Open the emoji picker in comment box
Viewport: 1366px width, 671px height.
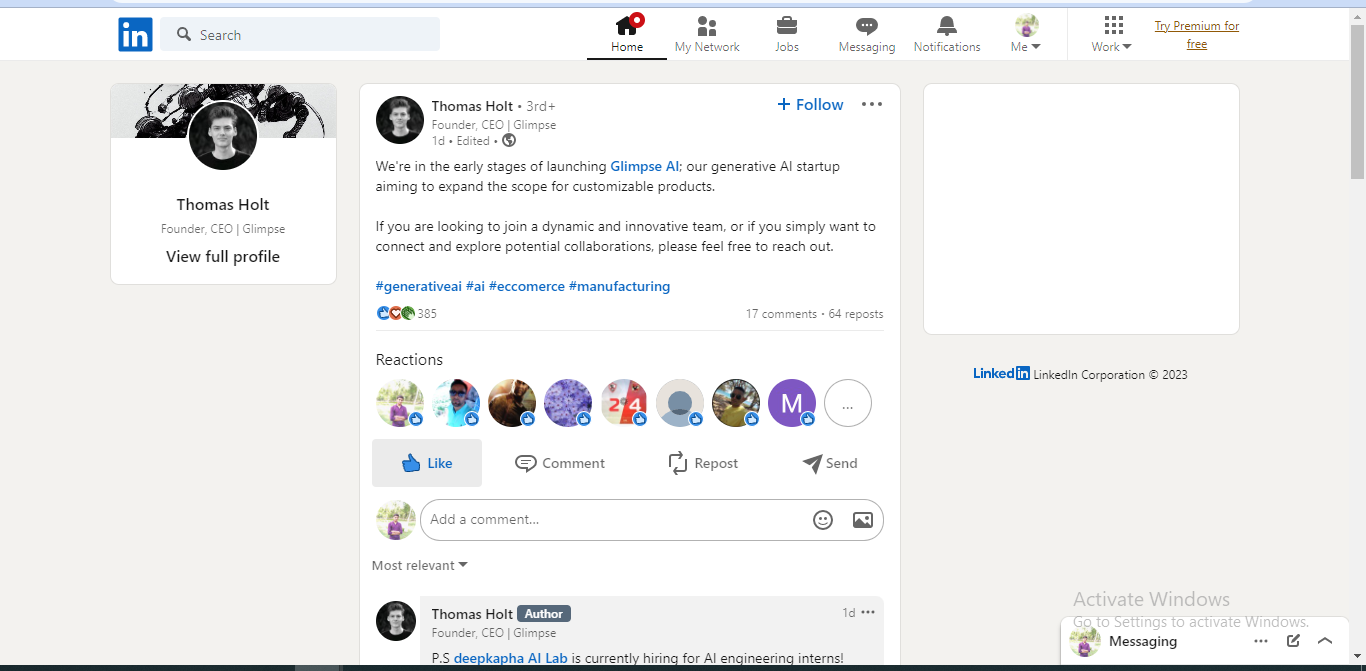click(x=823, y=520)
